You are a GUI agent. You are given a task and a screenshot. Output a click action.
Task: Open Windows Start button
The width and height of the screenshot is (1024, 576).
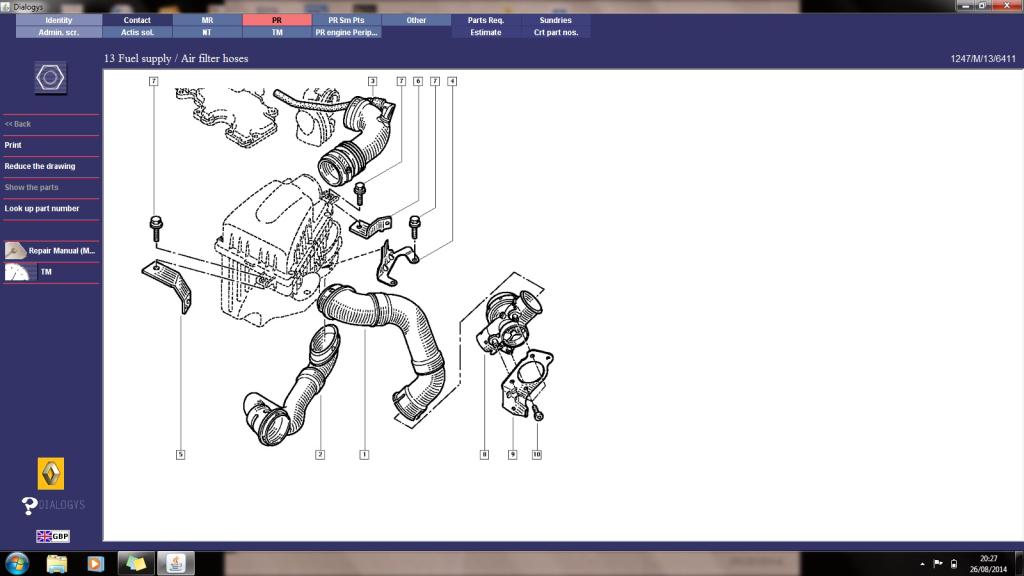[x=17, y=563]
